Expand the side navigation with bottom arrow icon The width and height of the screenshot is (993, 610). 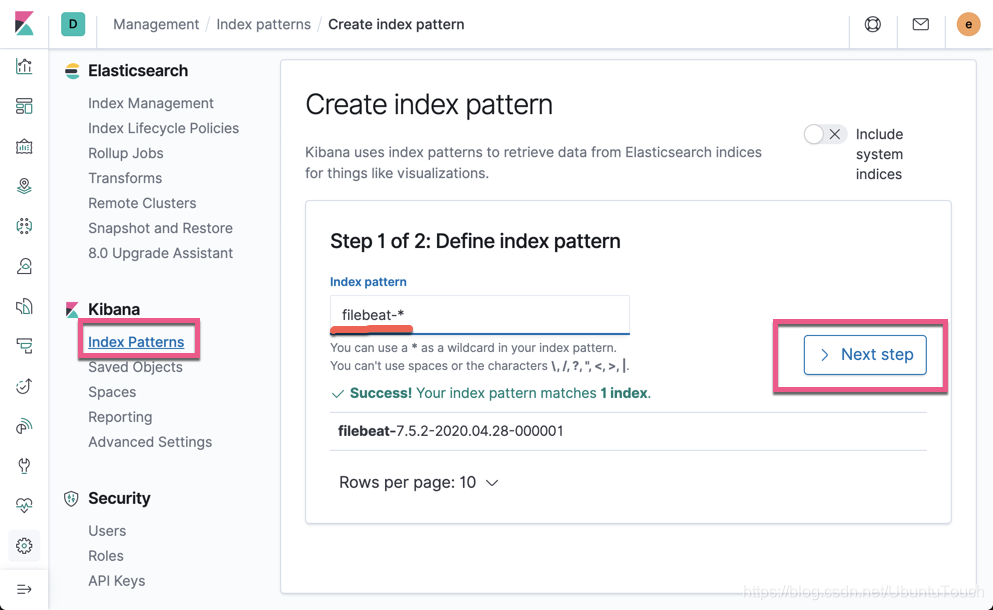coord(24,590)
